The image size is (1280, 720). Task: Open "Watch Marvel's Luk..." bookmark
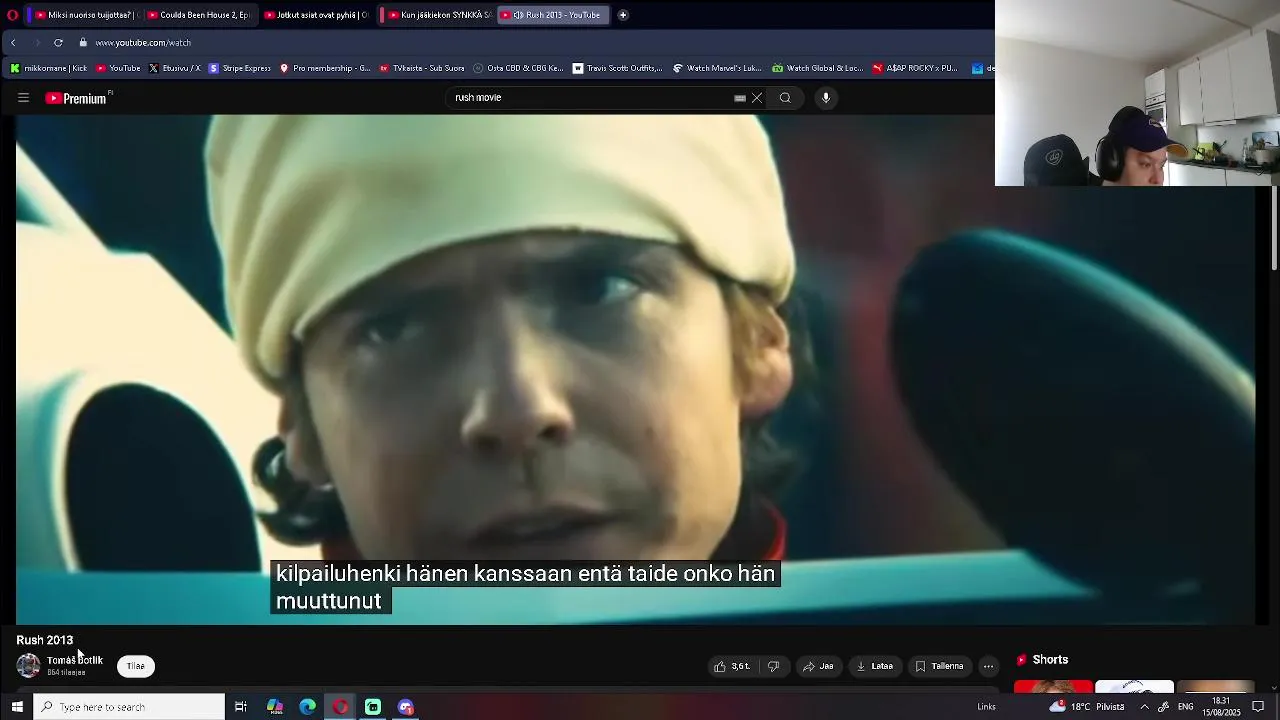pos(719,68)
